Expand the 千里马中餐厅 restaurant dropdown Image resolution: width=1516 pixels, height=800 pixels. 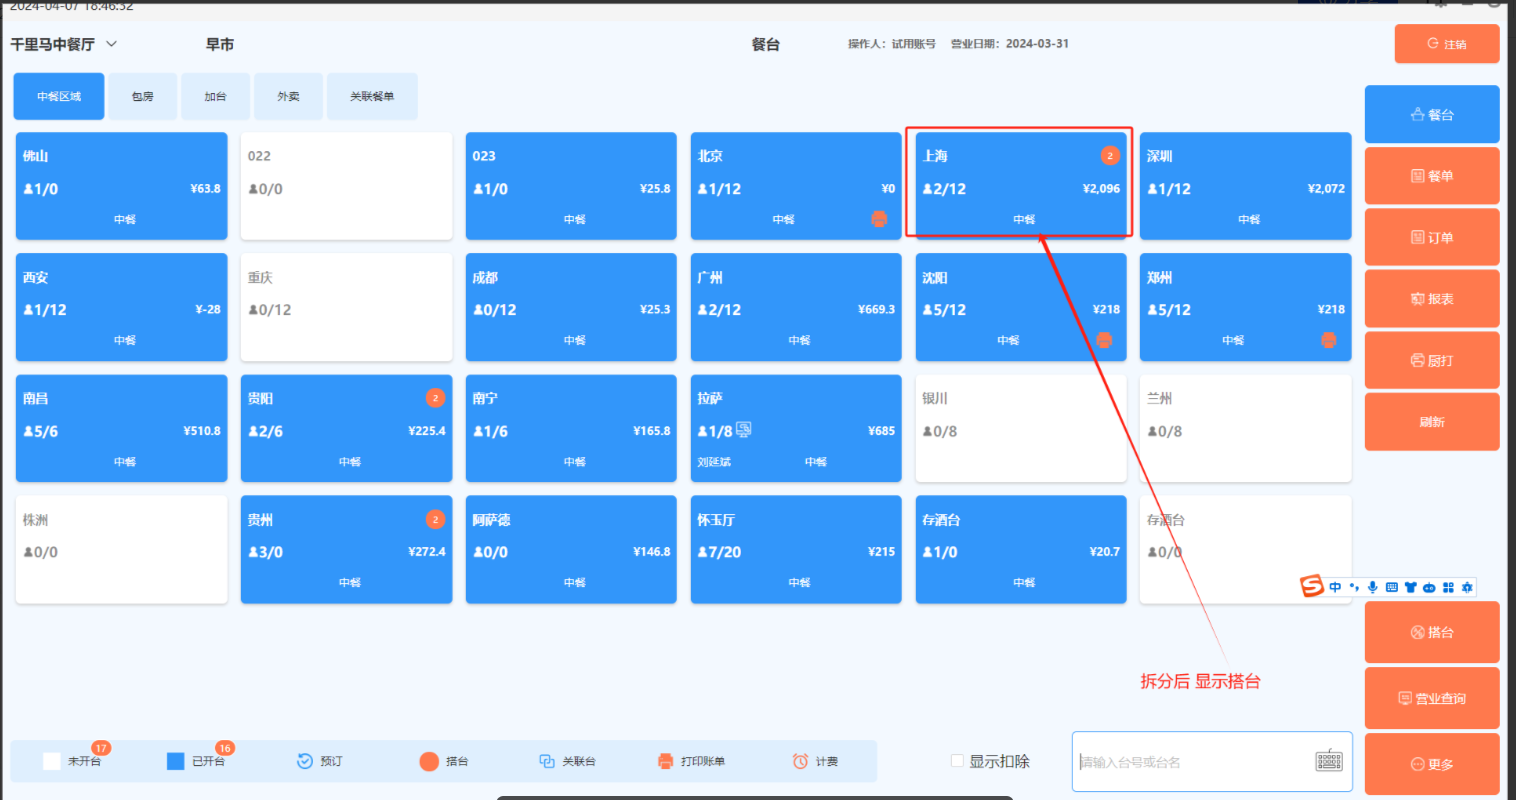(x=111, y=44)
